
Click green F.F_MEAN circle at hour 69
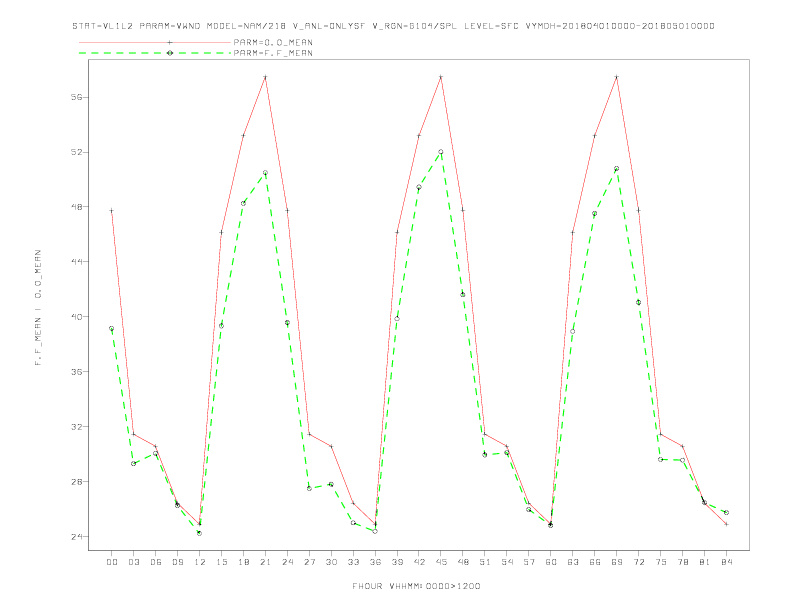[617, 169]
